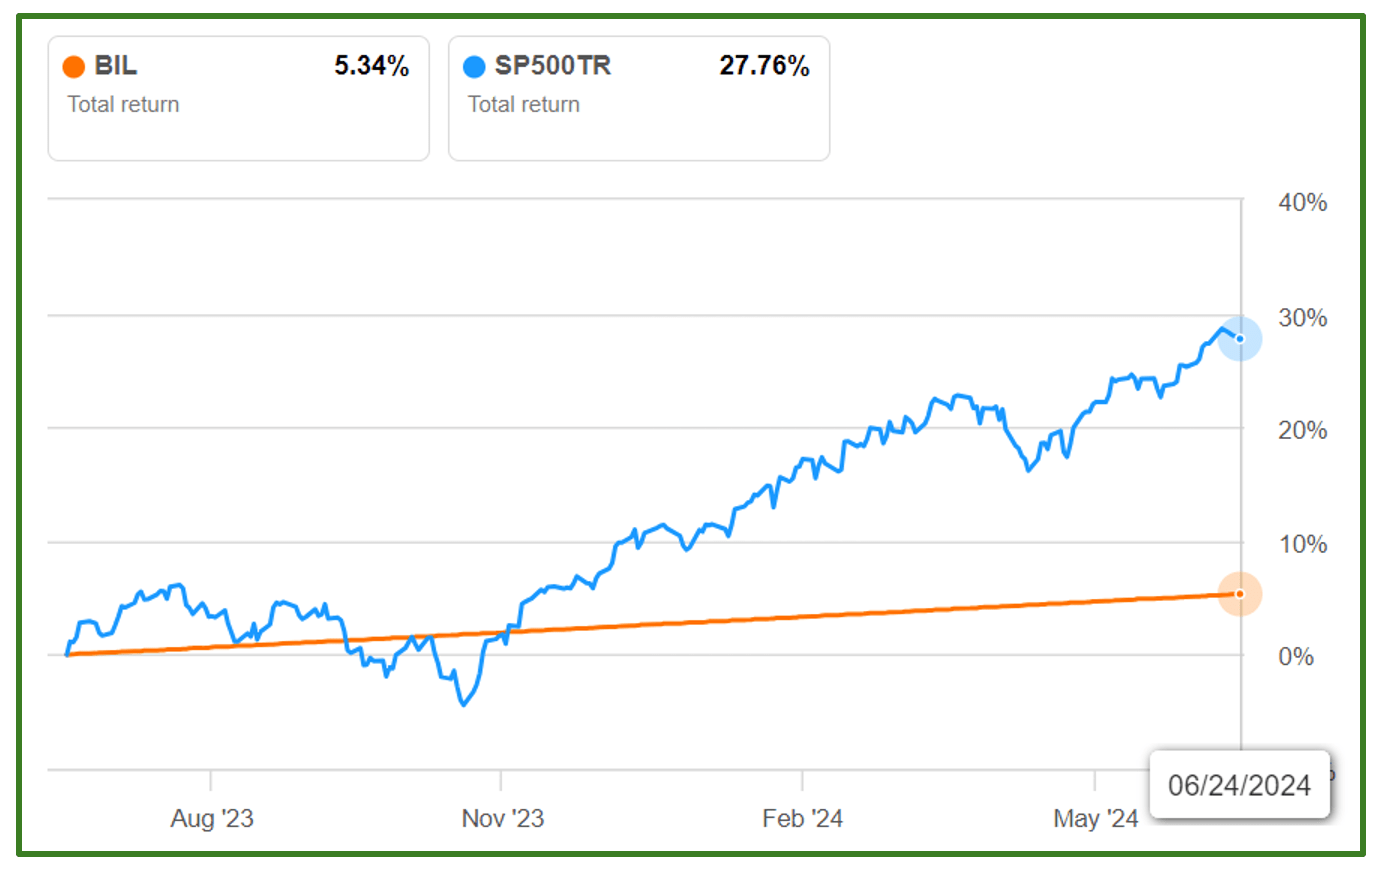Click the Feb '24 axis label
This screenshot has height=882, width=1389.
pyautogui.click(x=802, y=819)
